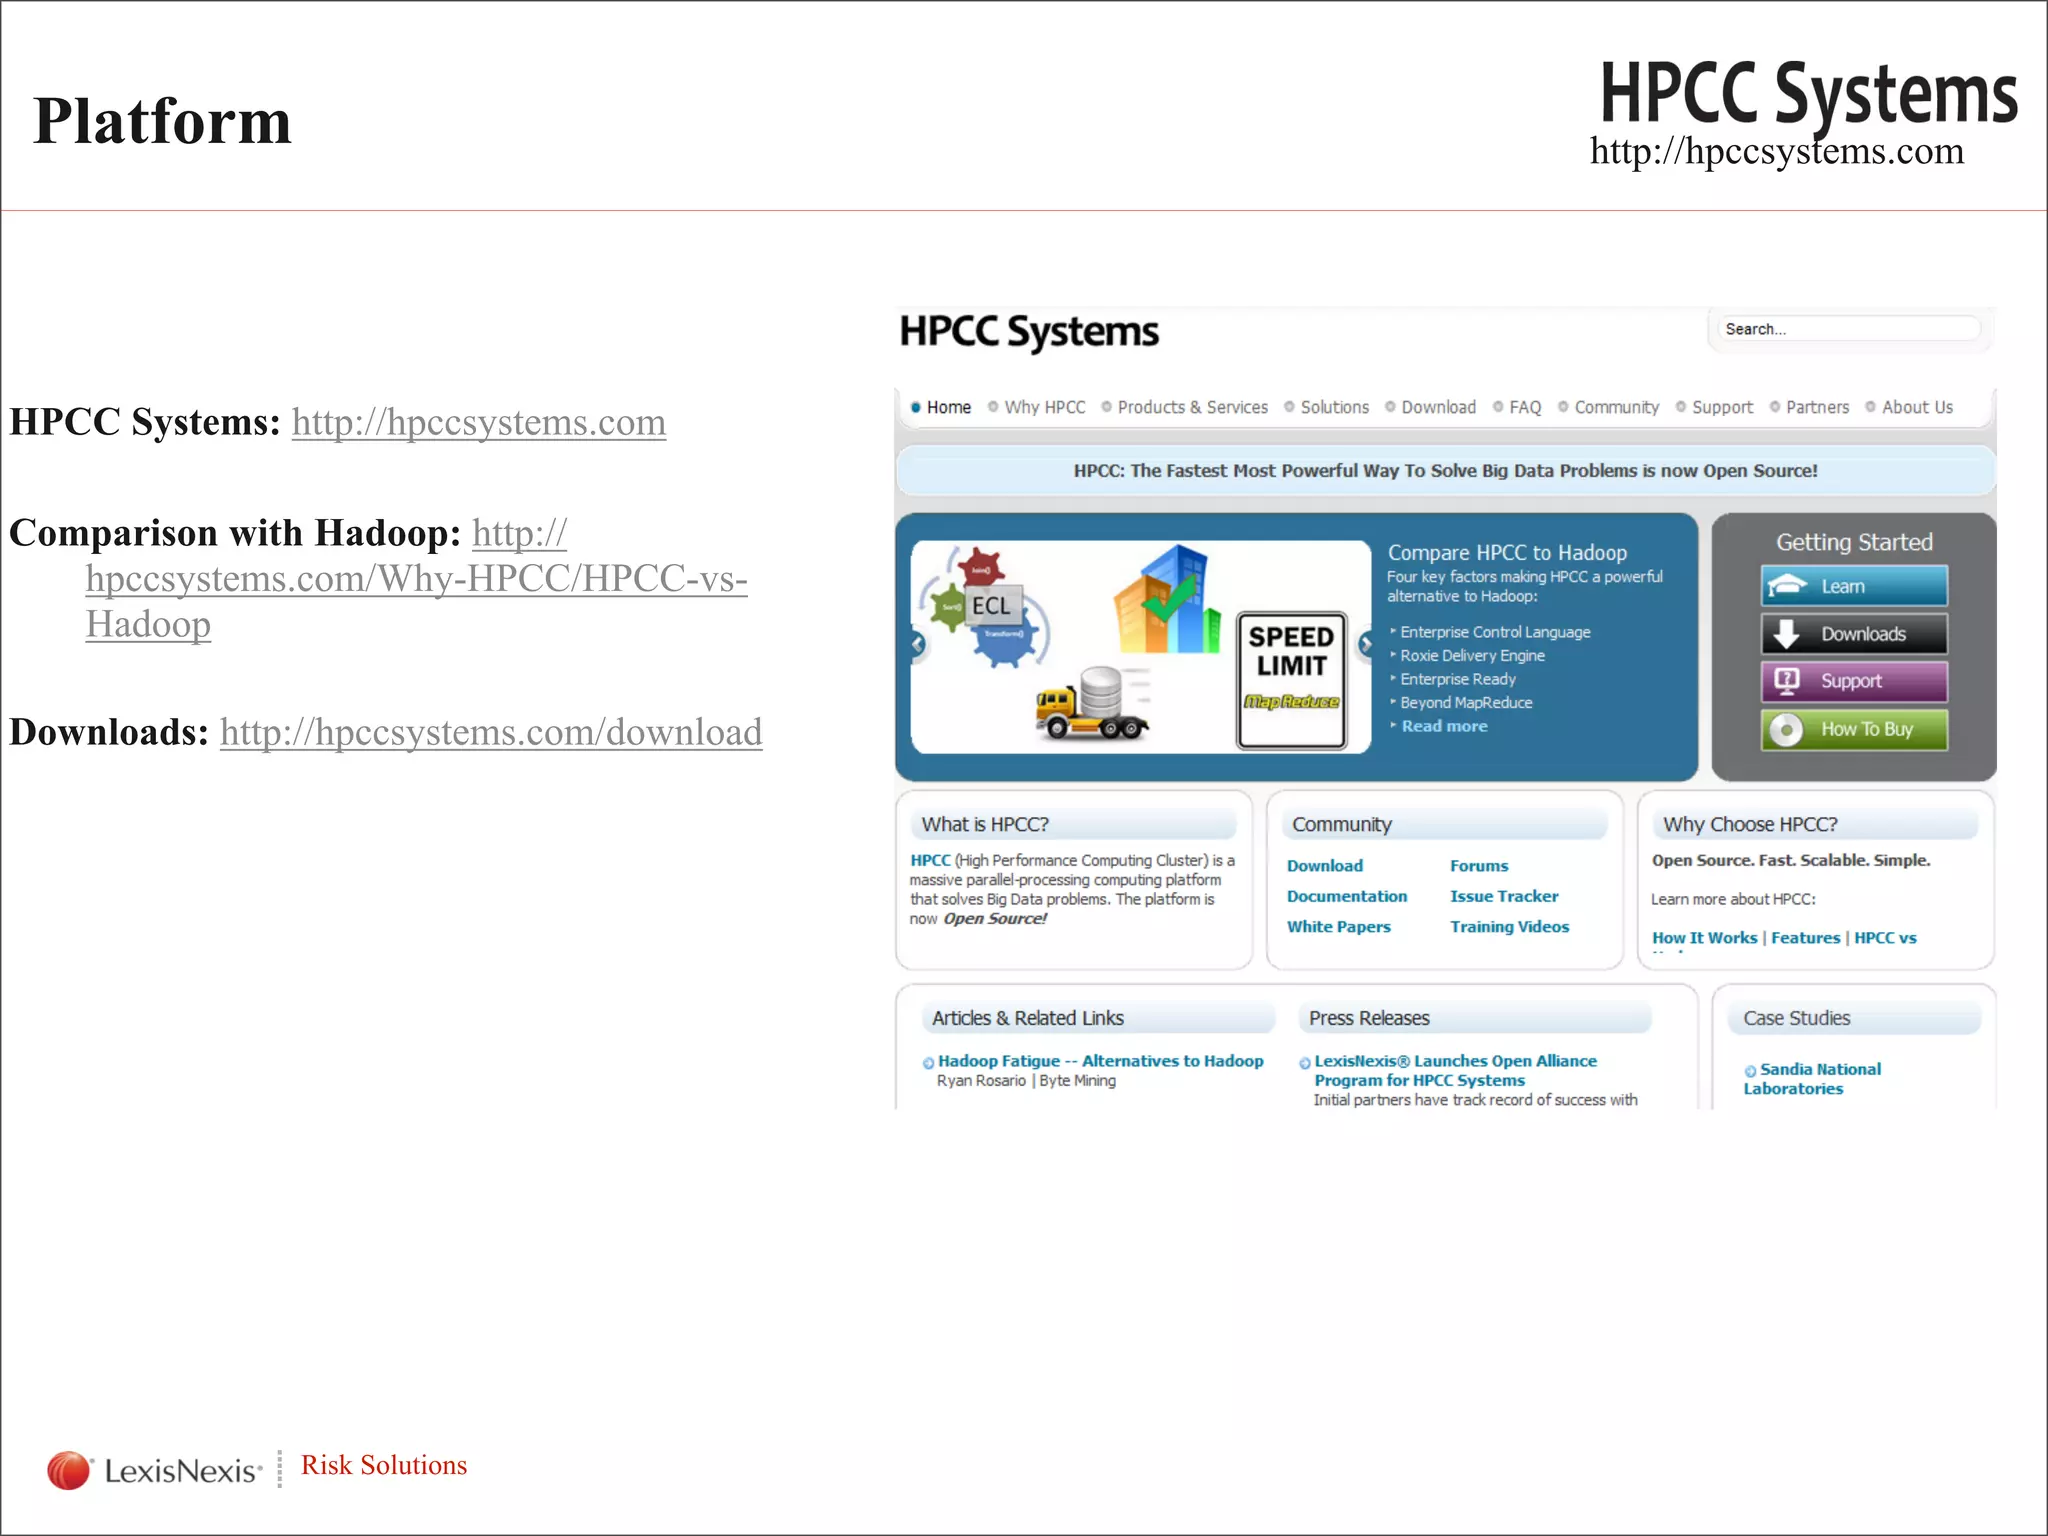Click the down arrow icon on Downloads
2048x1536 pixels.
1786,634
